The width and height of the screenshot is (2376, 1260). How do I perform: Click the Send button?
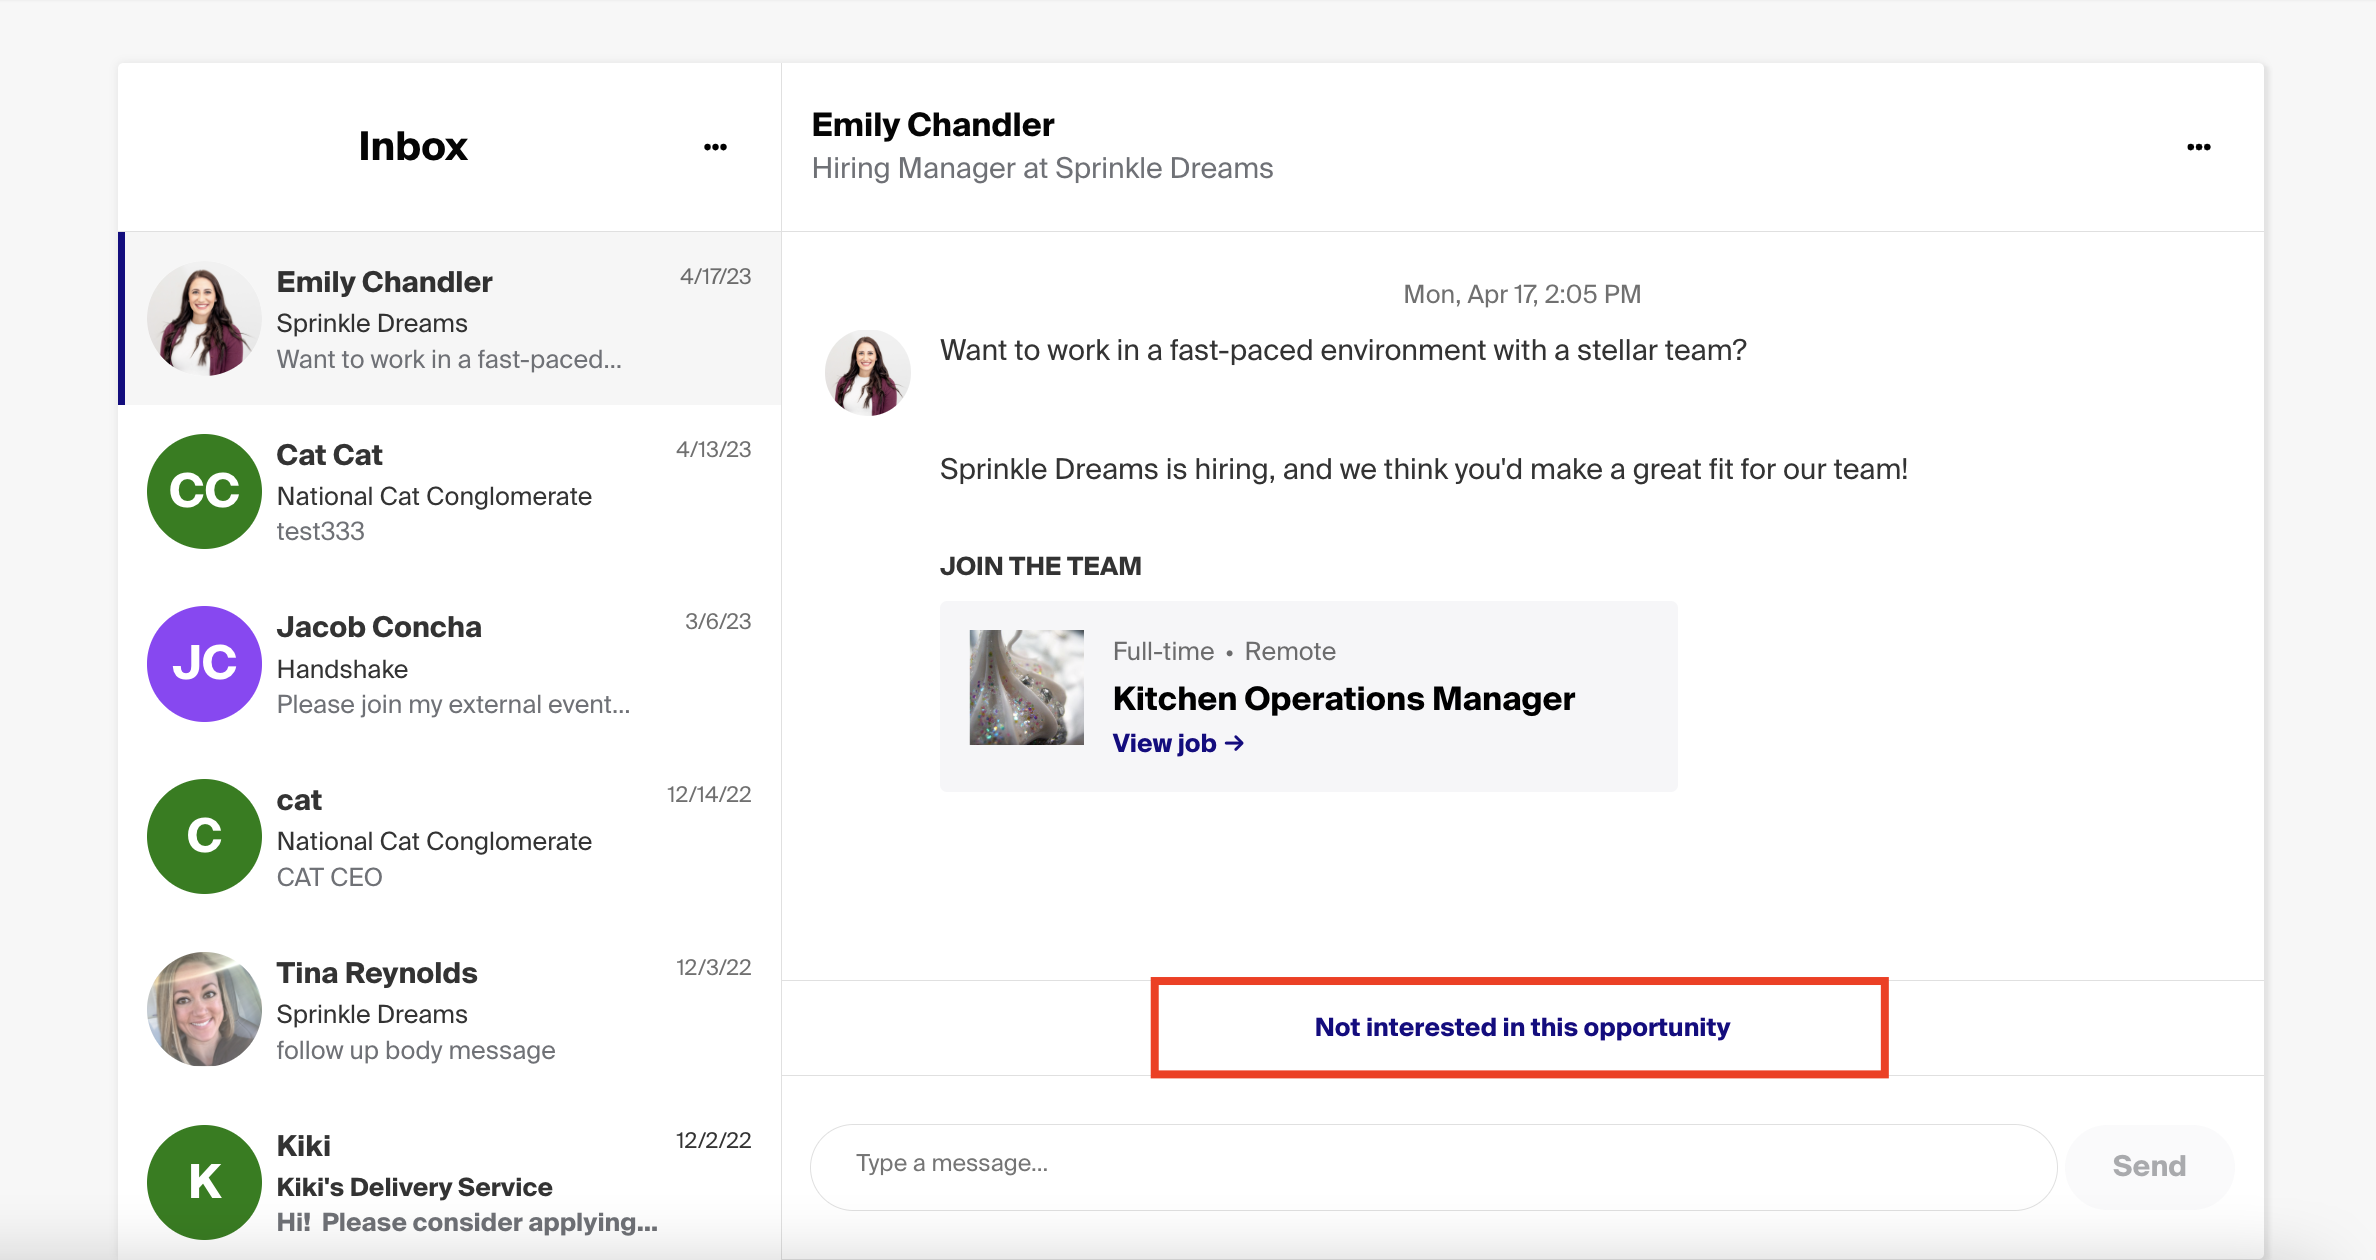pyautogui.click(x=2149, y=1166)
